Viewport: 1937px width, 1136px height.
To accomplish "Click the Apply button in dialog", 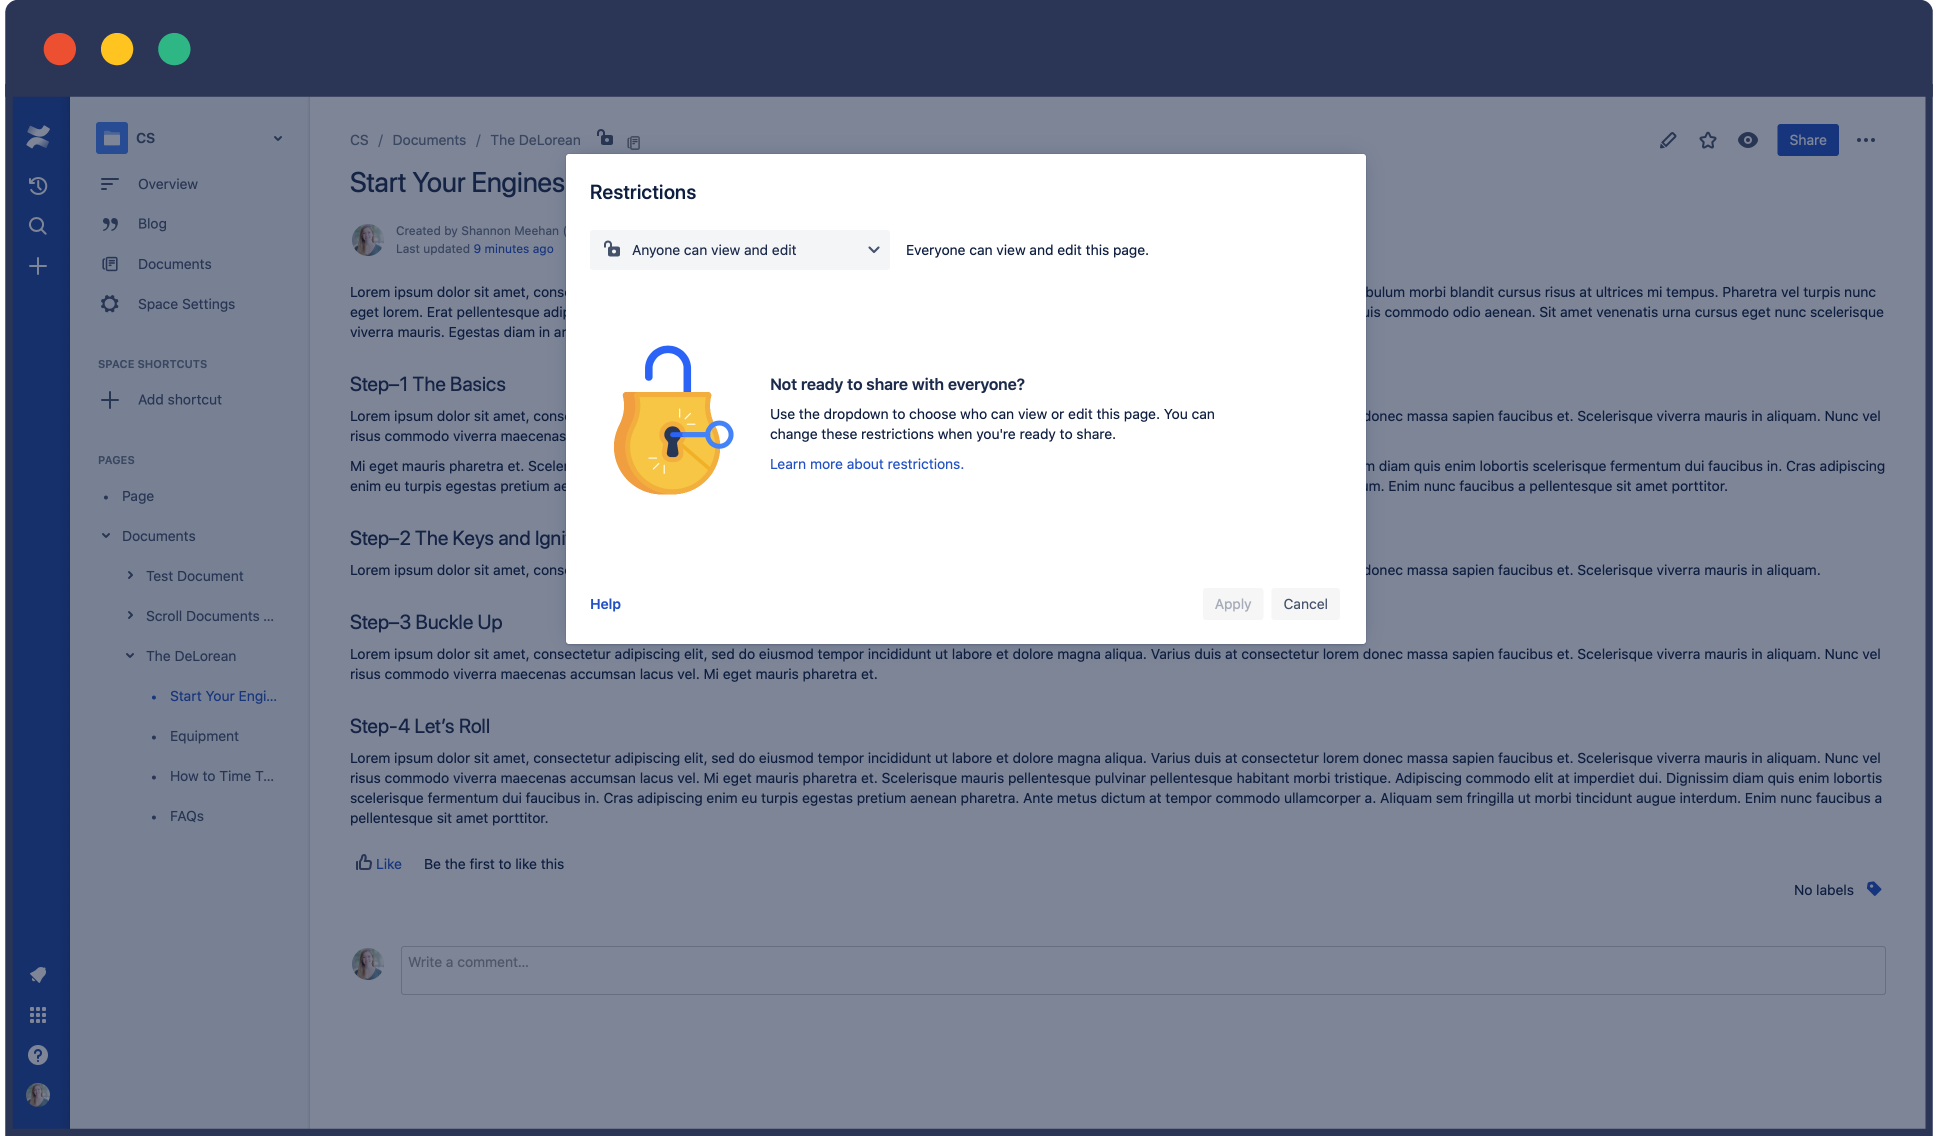I will click(1233, 605).
